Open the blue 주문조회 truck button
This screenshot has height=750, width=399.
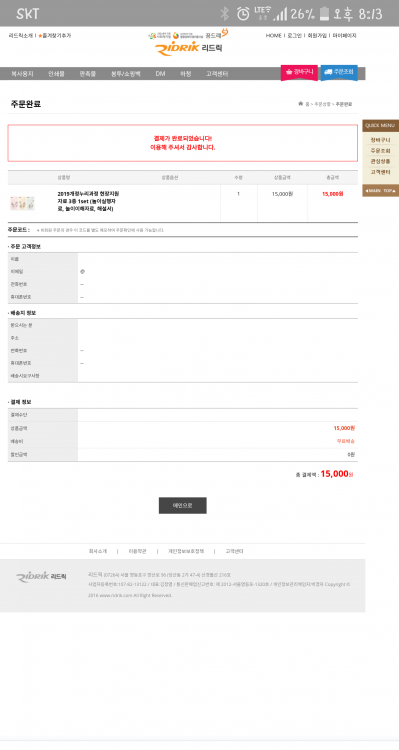339,72
